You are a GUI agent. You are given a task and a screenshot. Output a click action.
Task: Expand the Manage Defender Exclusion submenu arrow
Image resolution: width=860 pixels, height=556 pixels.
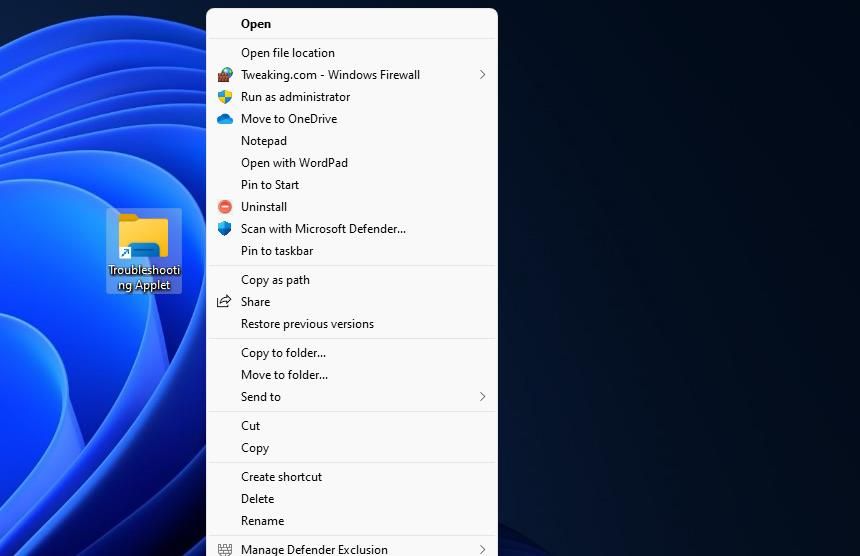pyautogui.click(x=482, y=549)
